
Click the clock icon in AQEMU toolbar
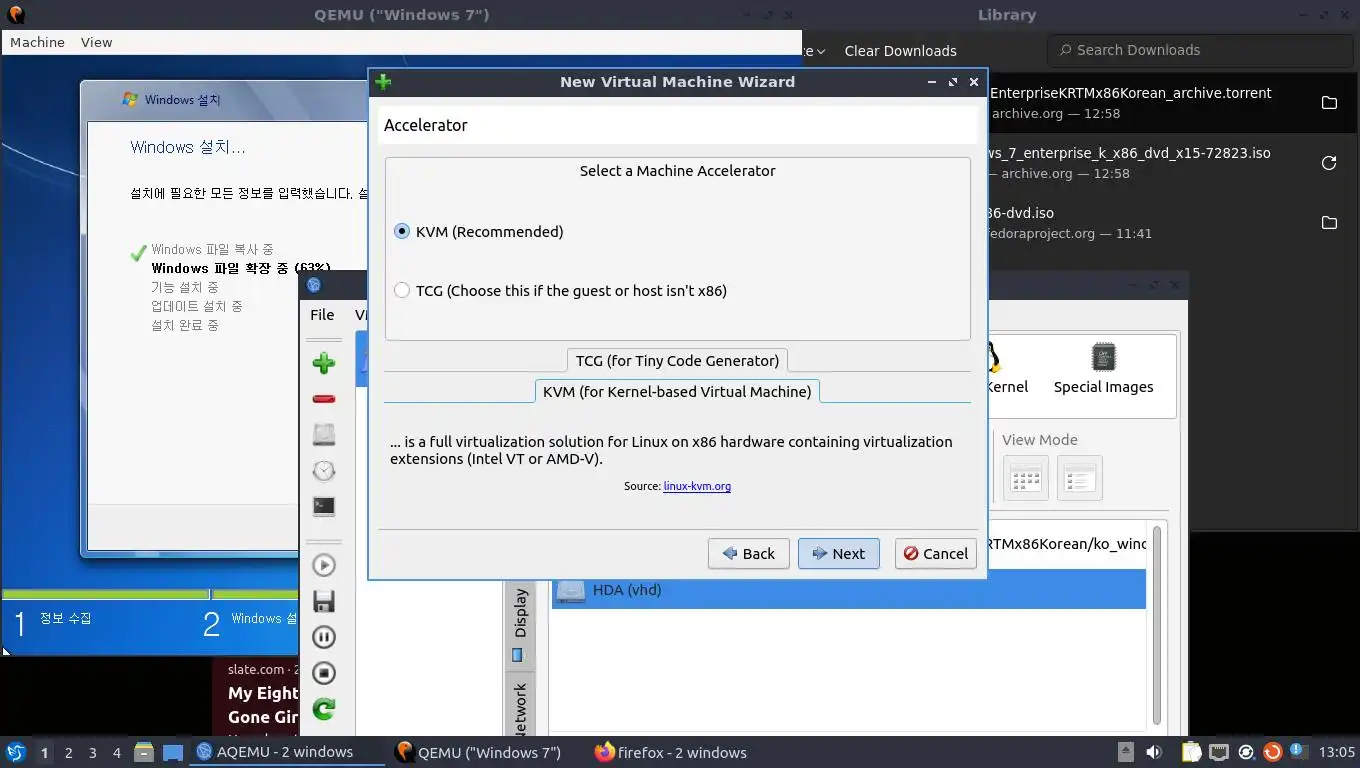point(323,470)
